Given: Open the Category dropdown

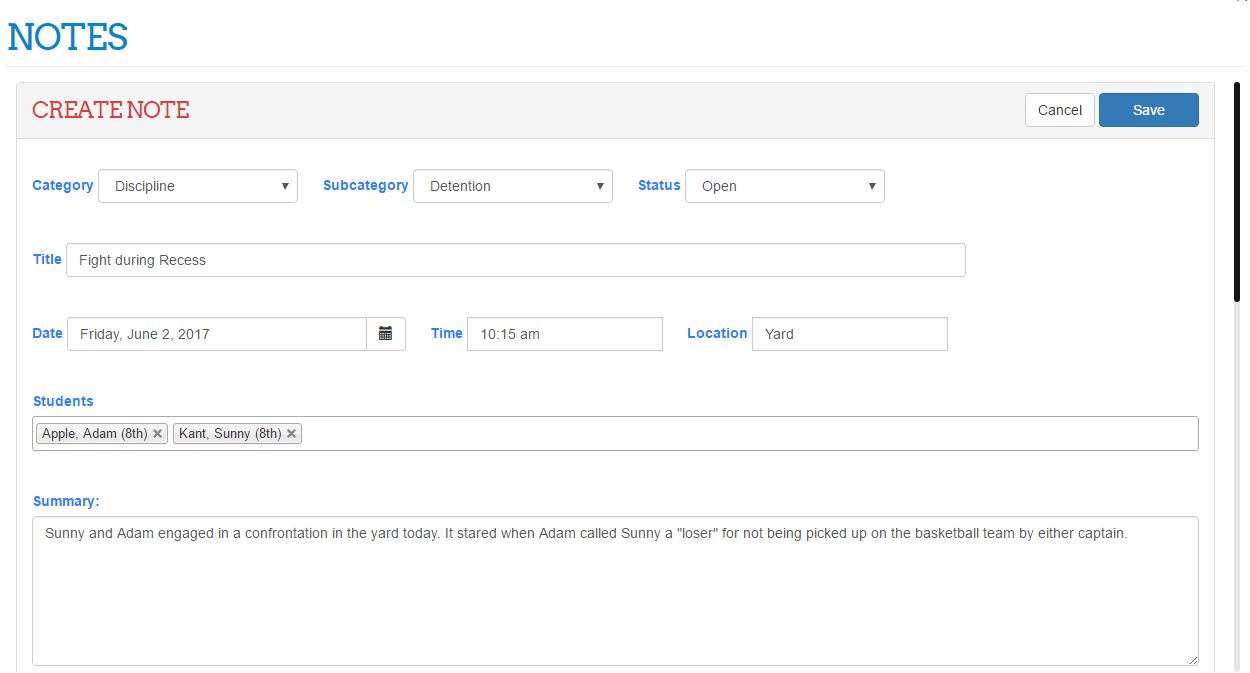Looking at the screenshot, I should tap(197, 186).
